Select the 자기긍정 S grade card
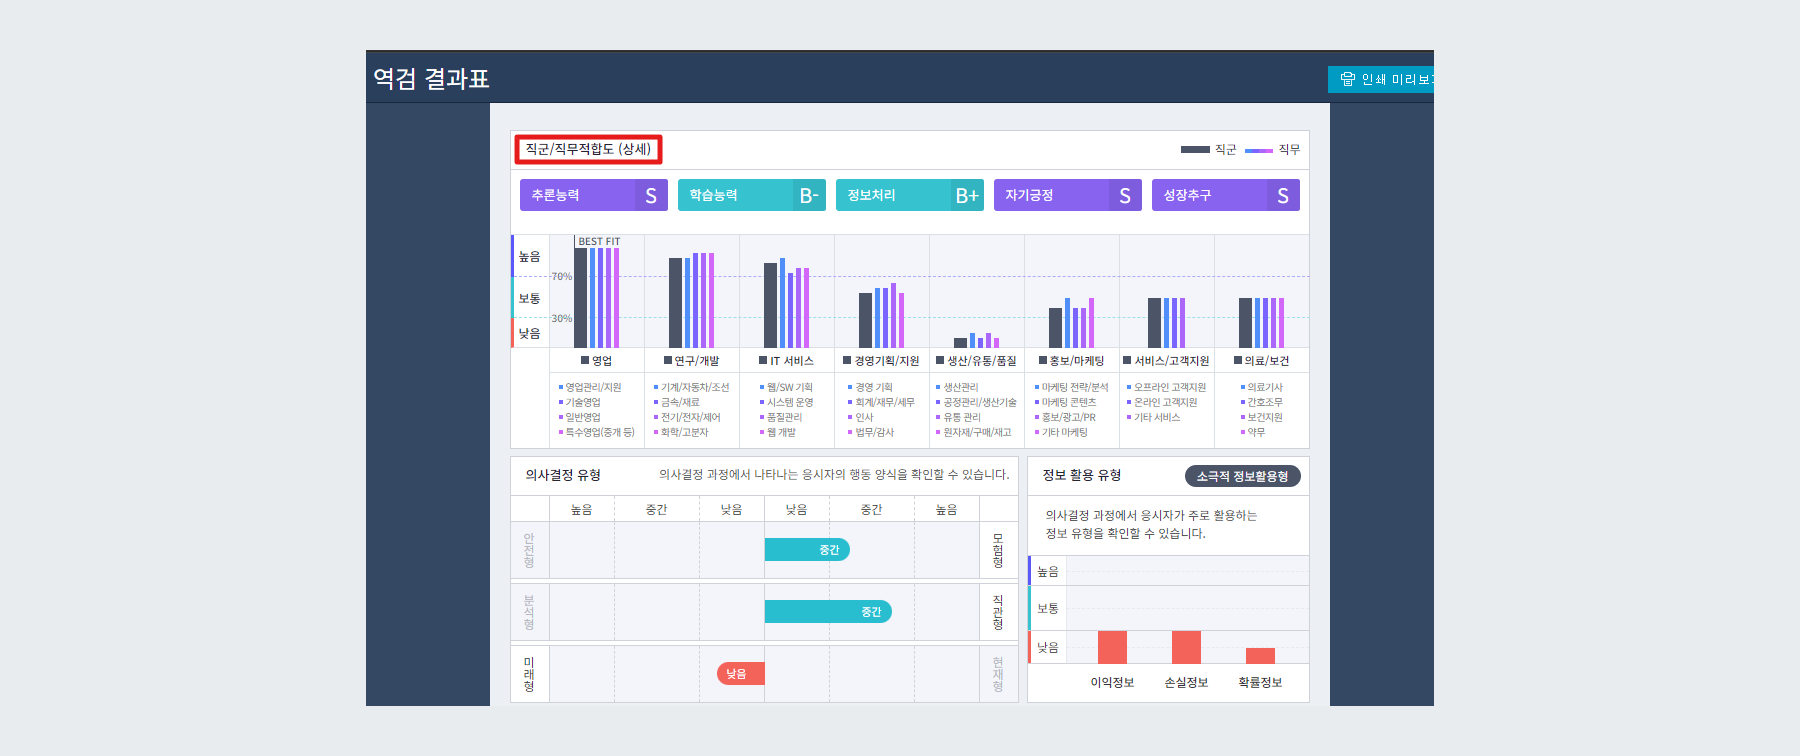This screenshot has height=756, width=1800. tap(1068, 195)
